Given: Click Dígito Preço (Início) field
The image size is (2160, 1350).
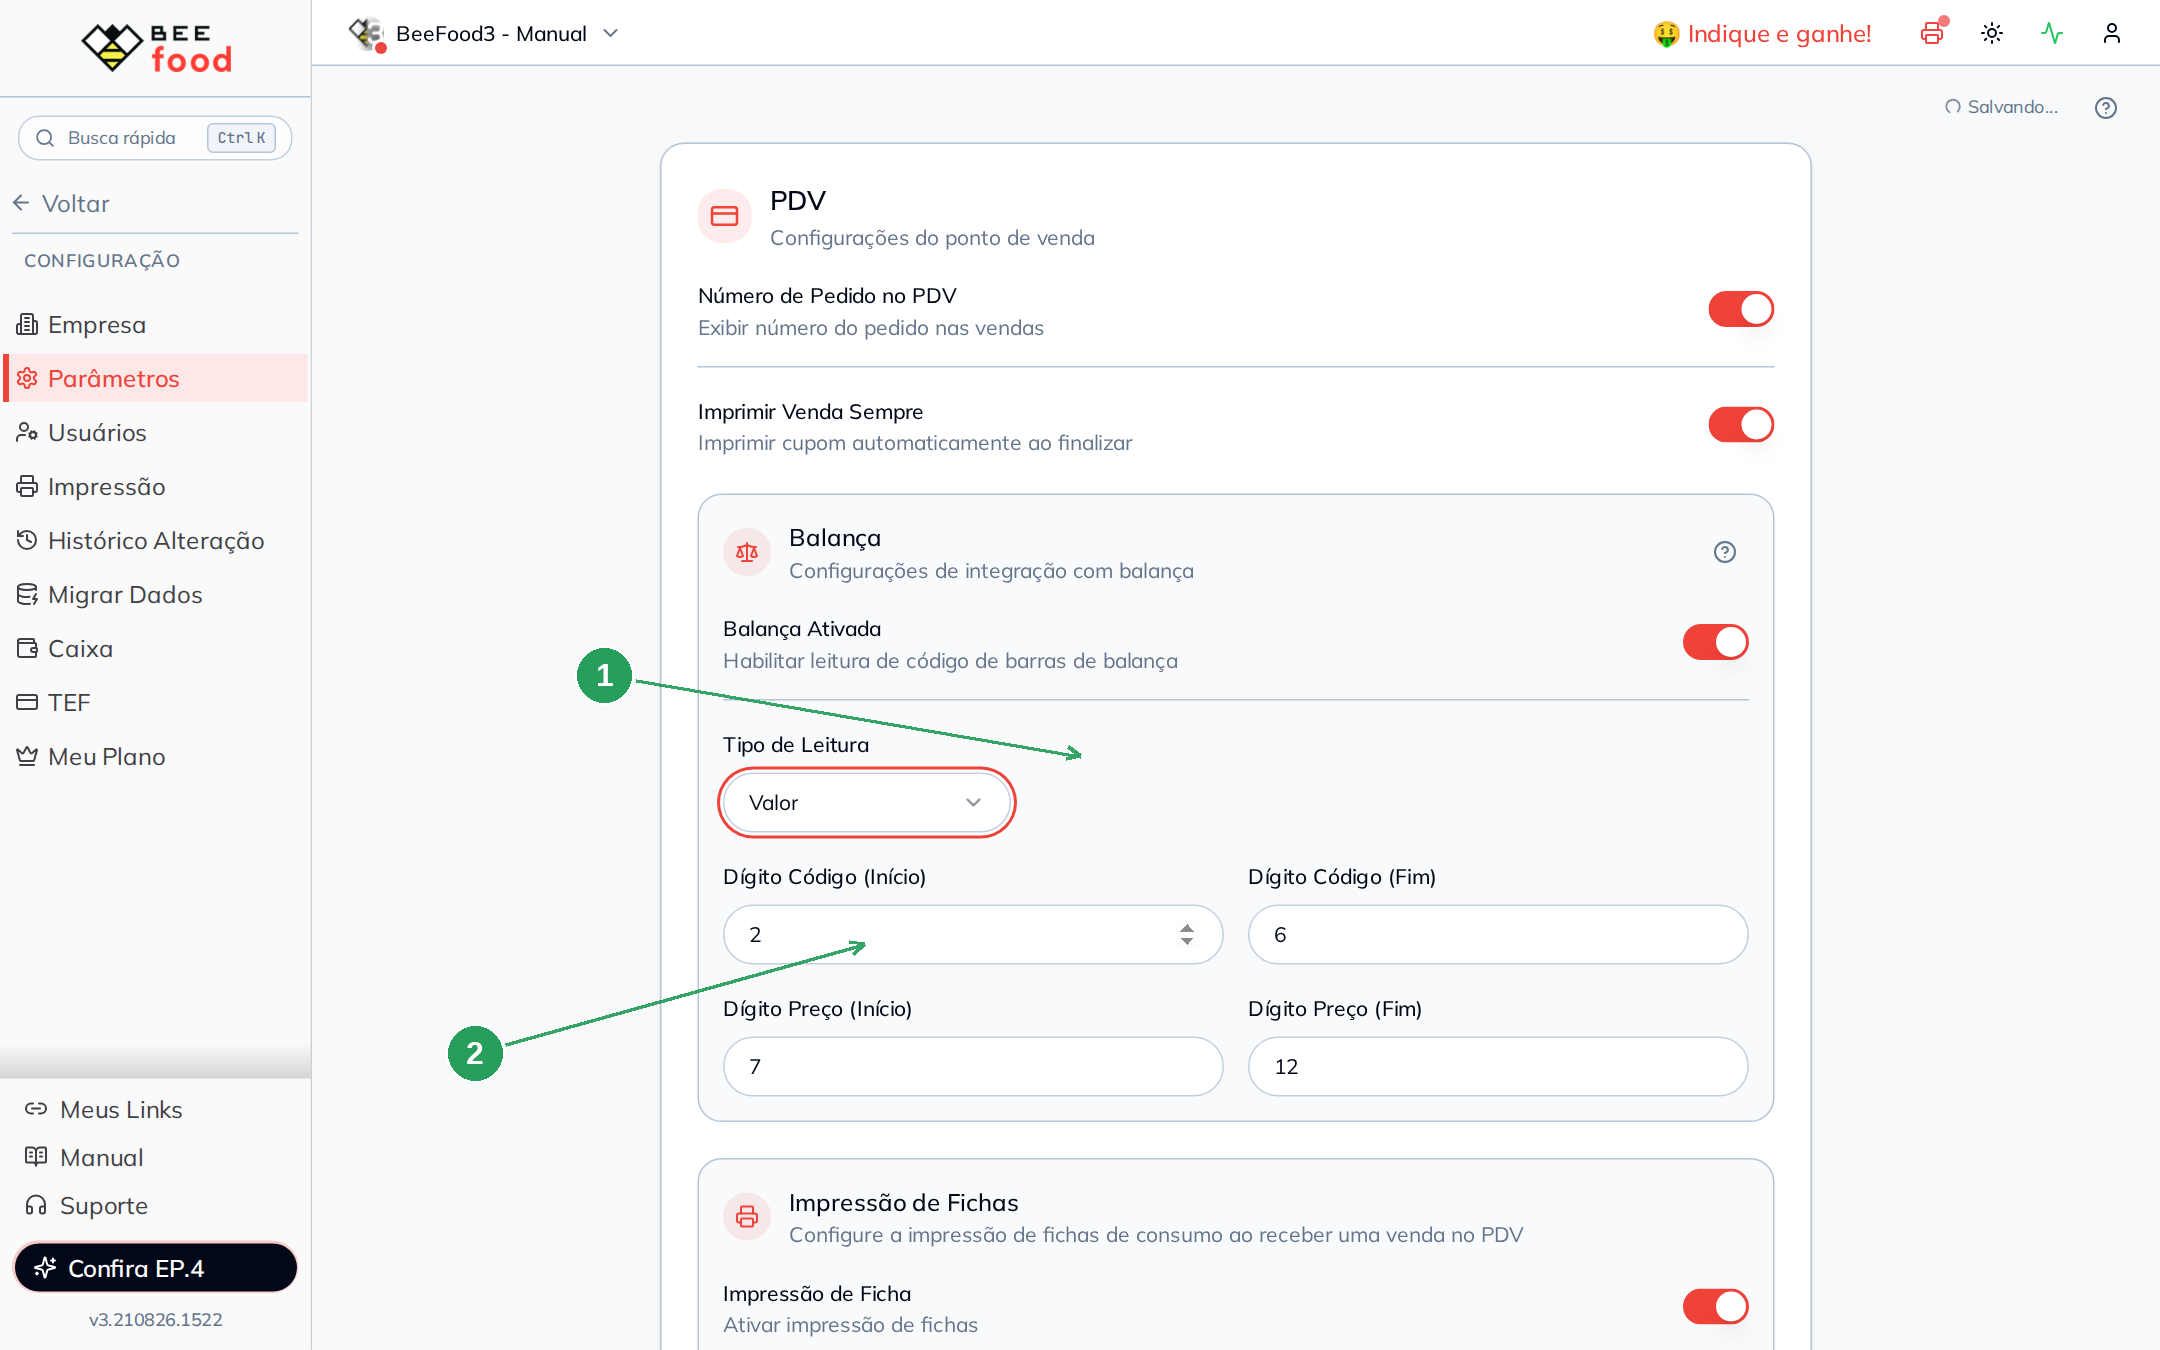Looking at the screenshot, I should pyautogui.click(x=973, y=1066).
